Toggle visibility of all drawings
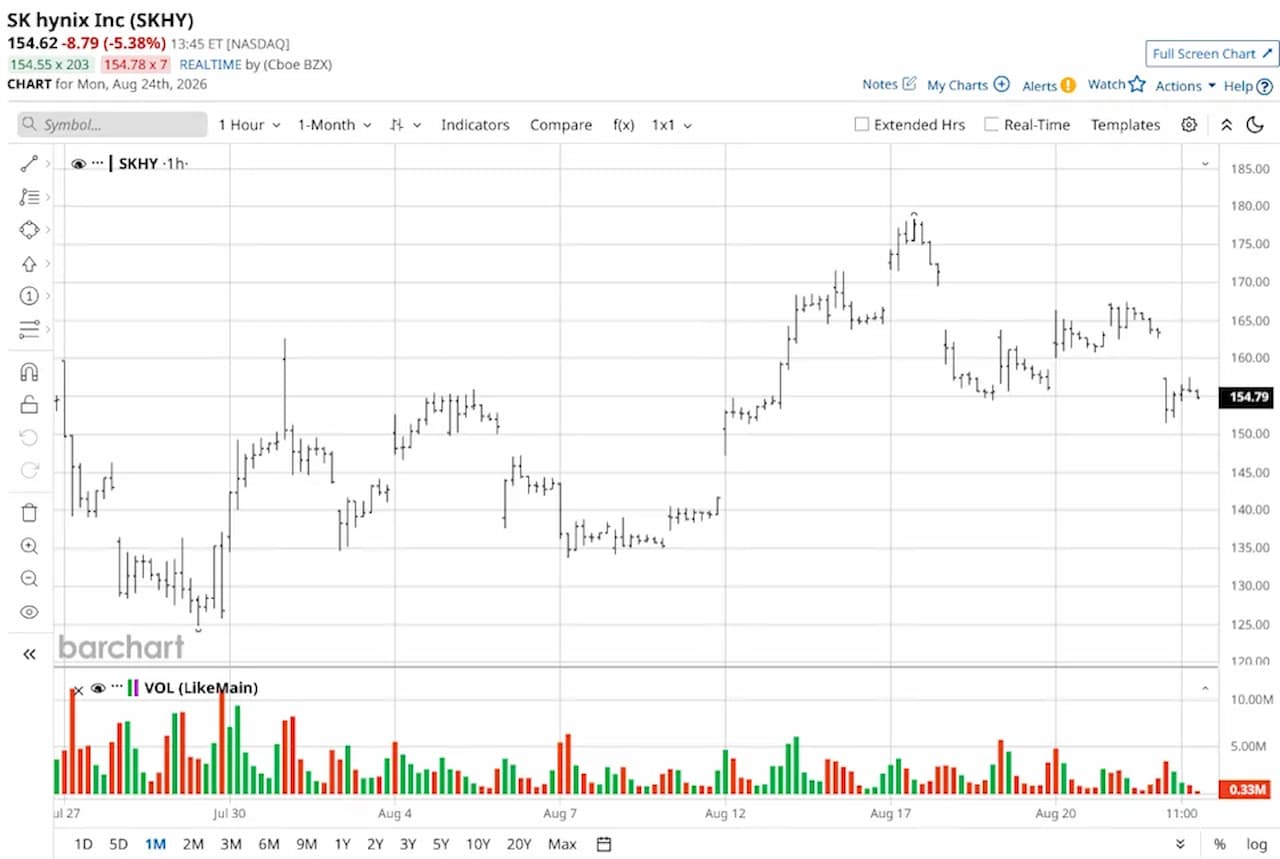This screenshot has height=859, width=1280. (29, 612)
